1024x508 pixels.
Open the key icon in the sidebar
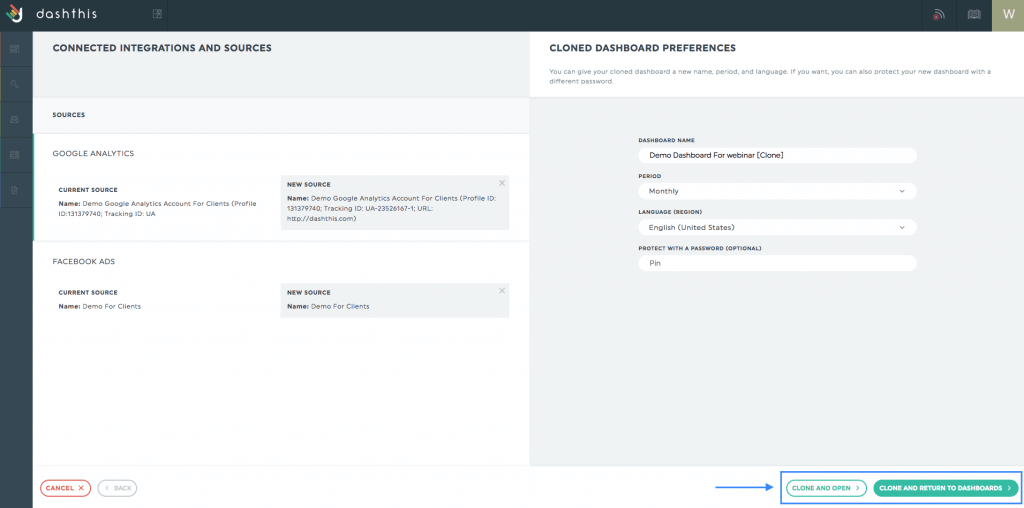point(14,84)
